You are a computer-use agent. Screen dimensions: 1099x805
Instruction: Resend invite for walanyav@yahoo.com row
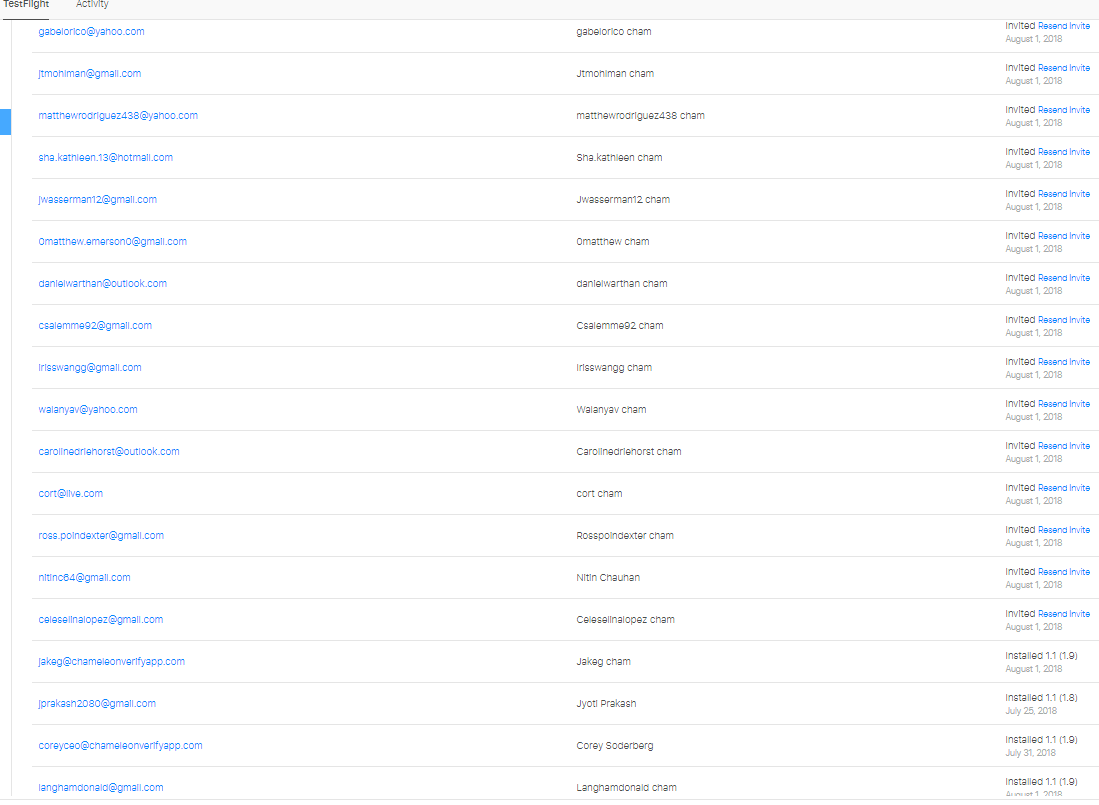[1064, 404]
